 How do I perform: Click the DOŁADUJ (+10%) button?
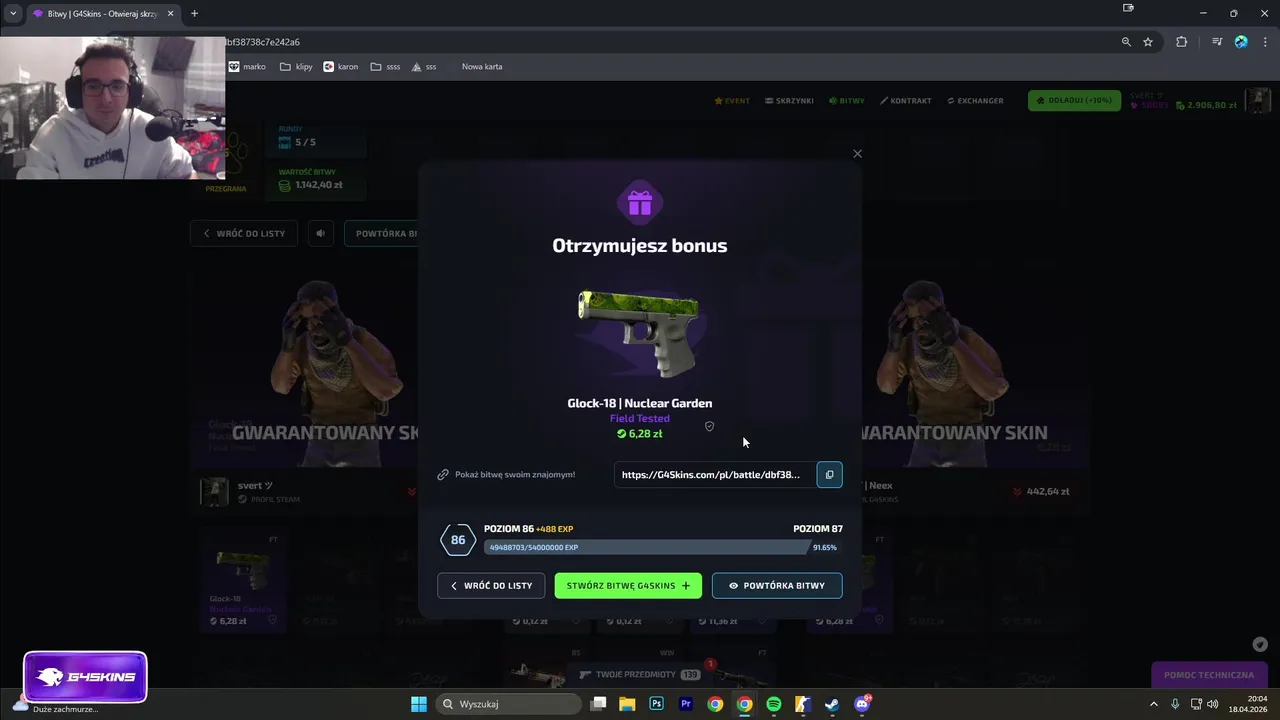[1074, 100]
